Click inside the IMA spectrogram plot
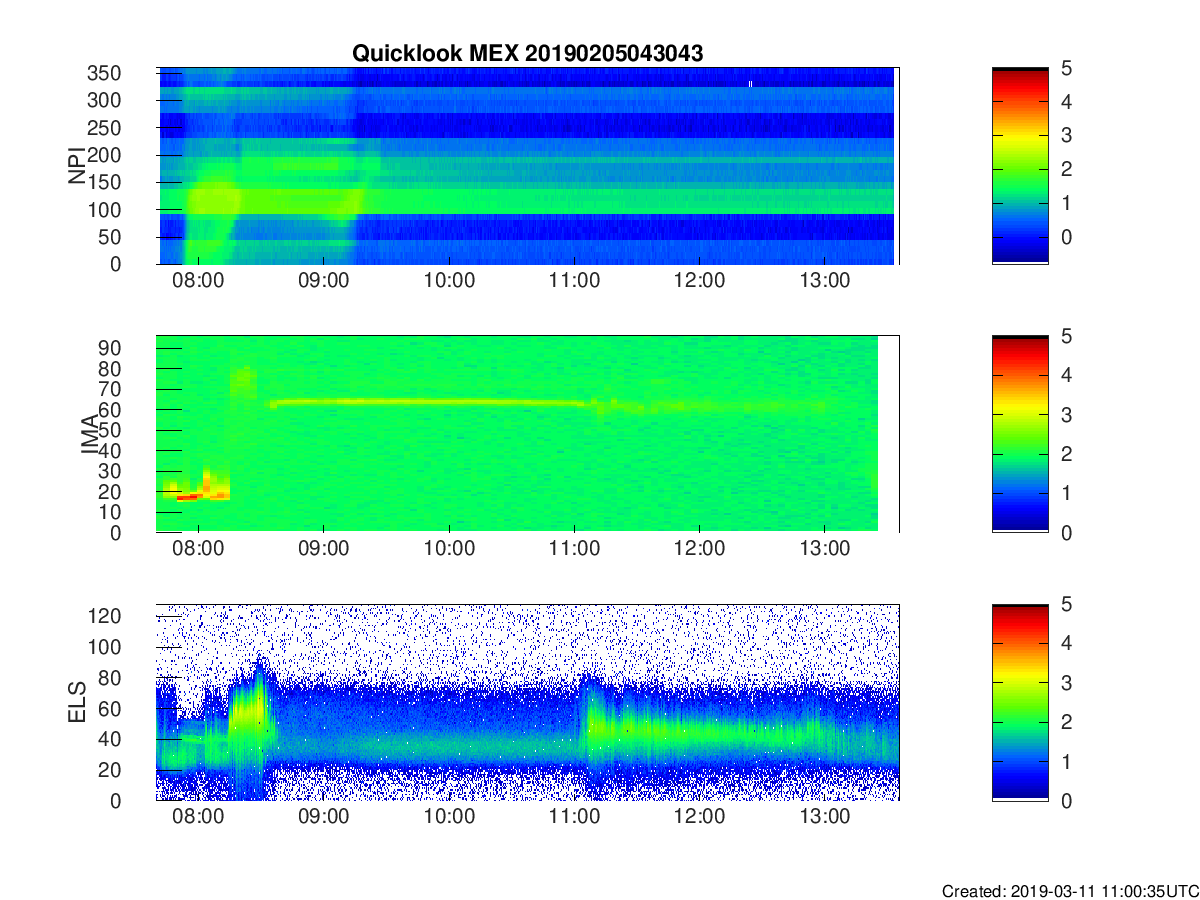Screen dimensions: 1200x900 click(x=527, y=434)
